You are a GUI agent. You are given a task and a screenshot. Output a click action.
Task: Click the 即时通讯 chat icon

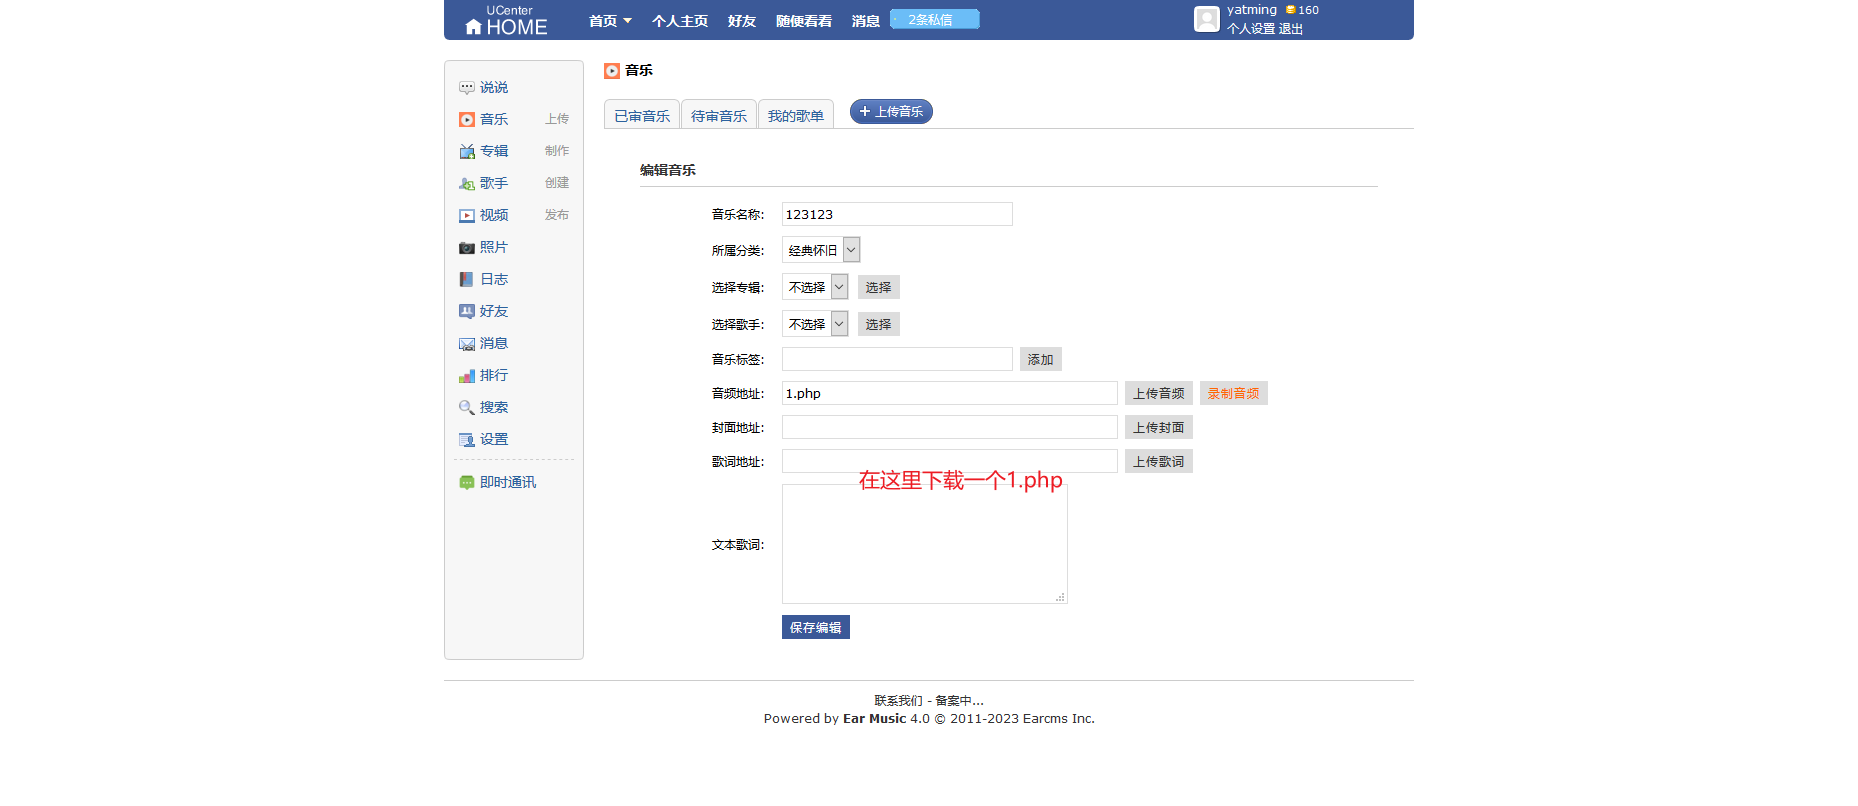coord(466,483)
